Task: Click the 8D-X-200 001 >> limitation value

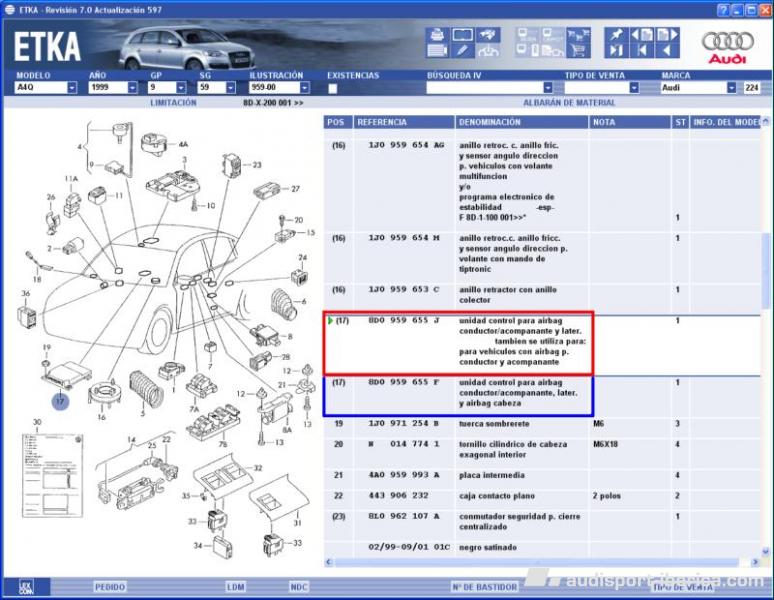Action: pos(273,103)
